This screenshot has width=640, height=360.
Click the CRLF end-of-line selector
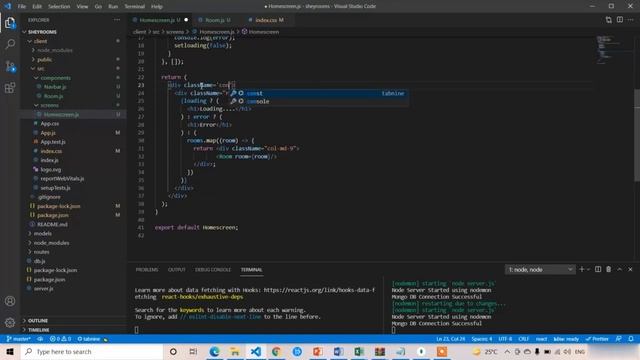point(523,339)
